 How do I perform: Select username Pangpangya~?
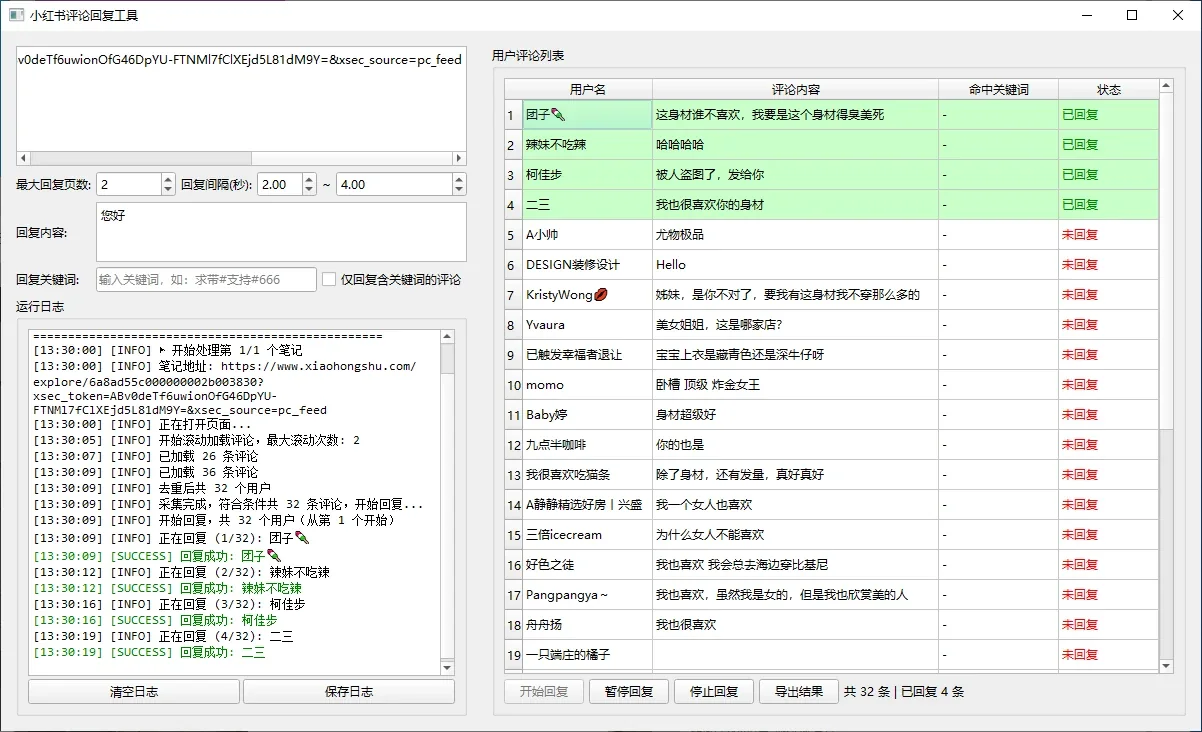tap(588, 595)
